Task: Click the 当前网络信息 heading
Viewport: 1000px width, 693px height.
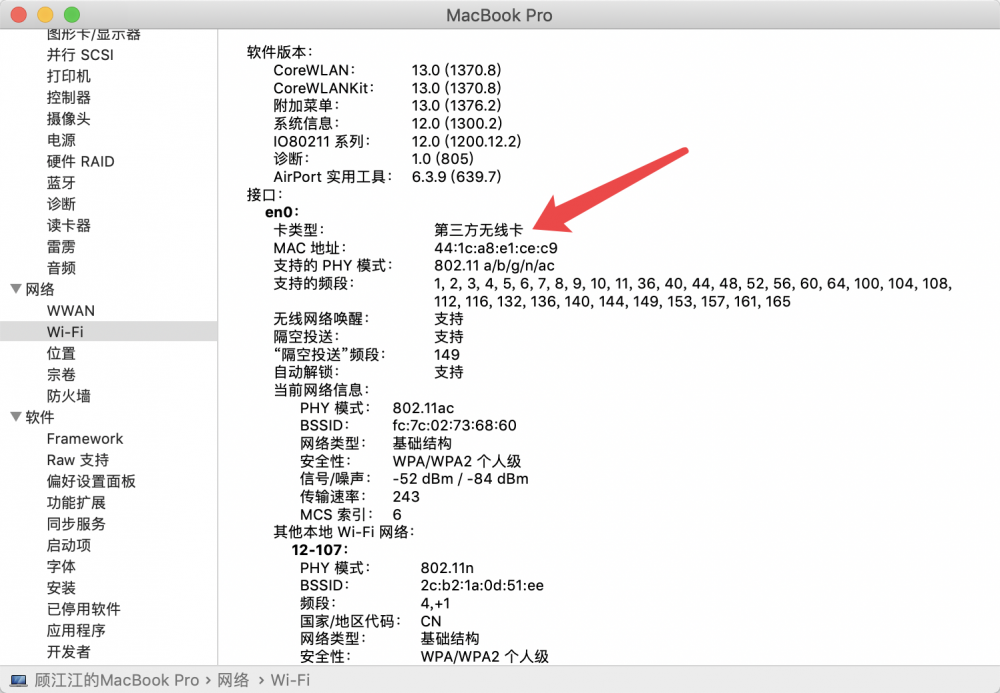Action: pos(321,390)
